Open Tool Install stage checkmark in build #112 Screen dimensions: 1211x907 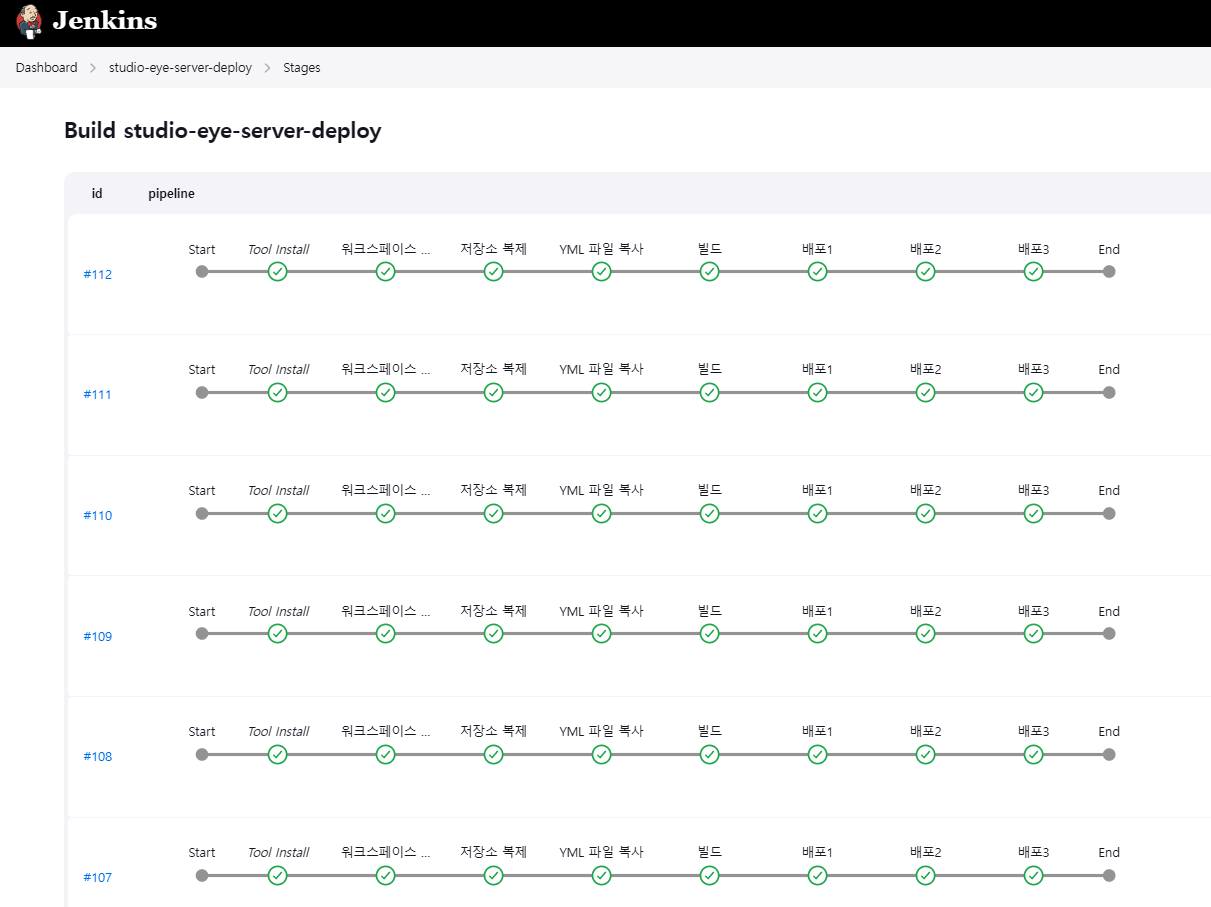tap(278, 271)
